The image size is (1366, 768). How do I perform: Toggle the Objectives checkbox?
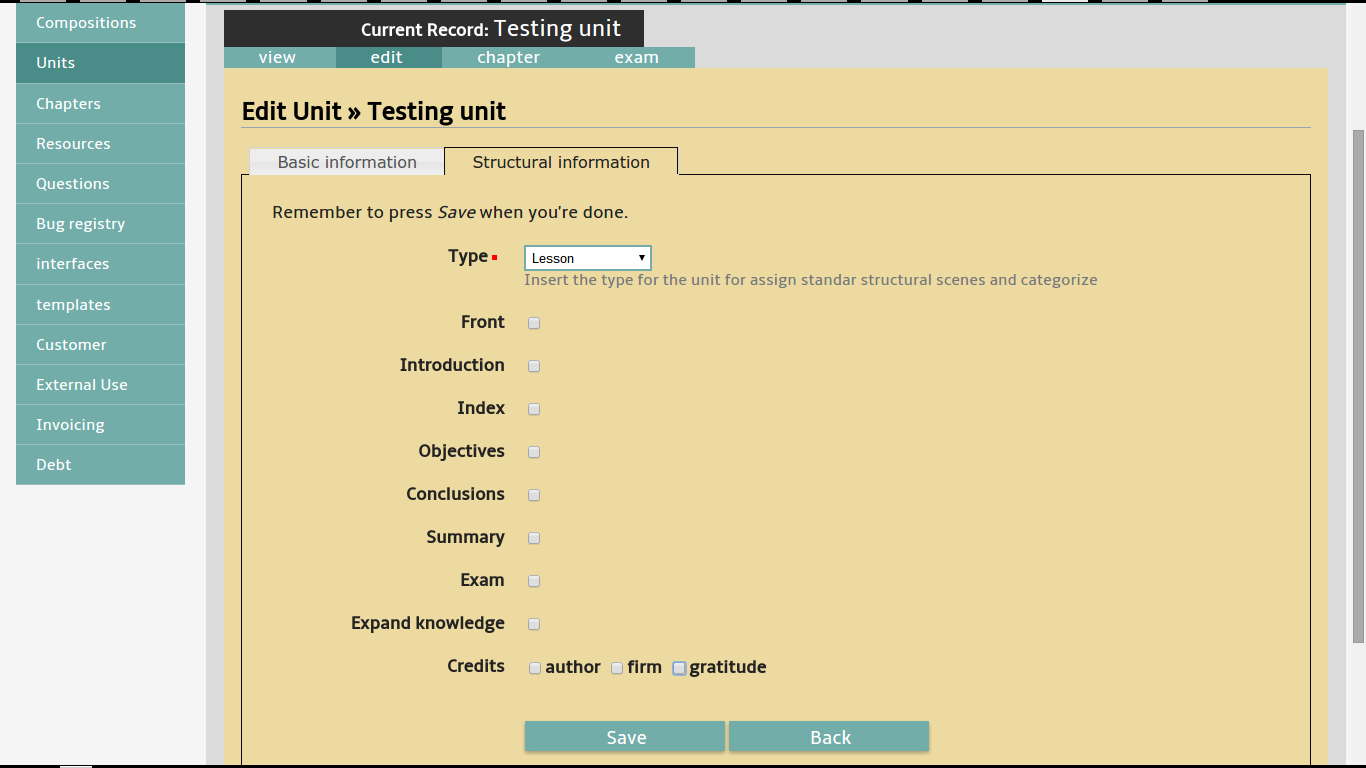coord(534,452)
